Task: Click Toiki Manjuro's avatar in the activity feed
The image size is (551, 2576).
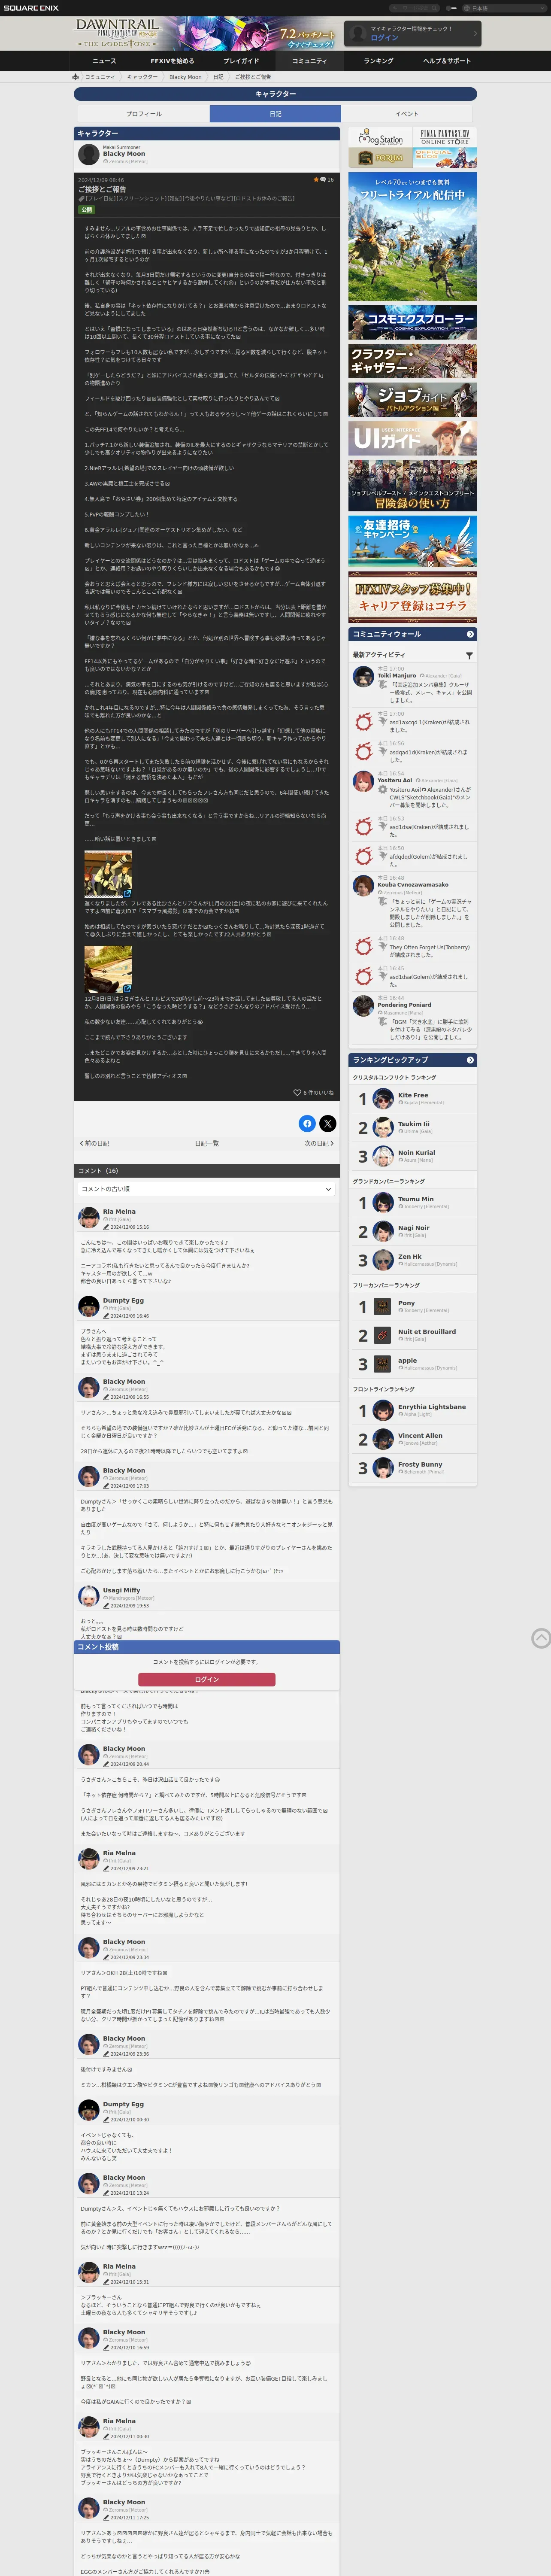Action: 364,678
